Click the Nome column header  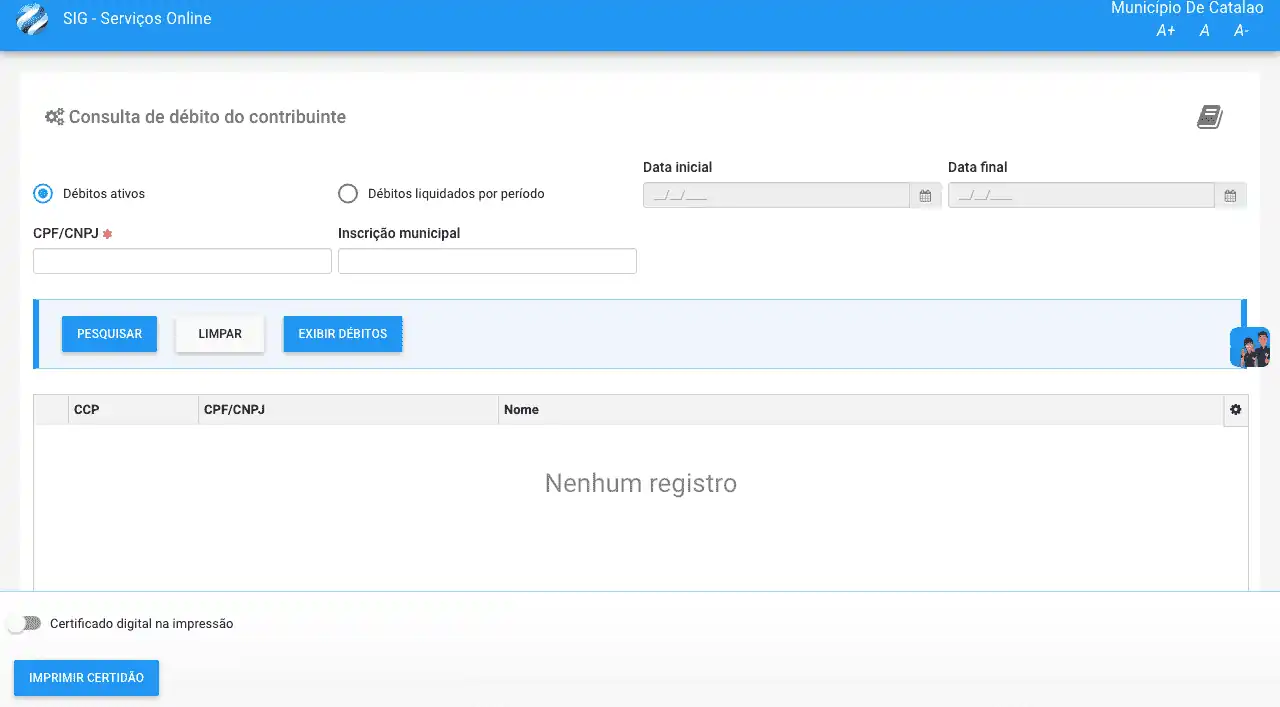click(x=521, y=410)
